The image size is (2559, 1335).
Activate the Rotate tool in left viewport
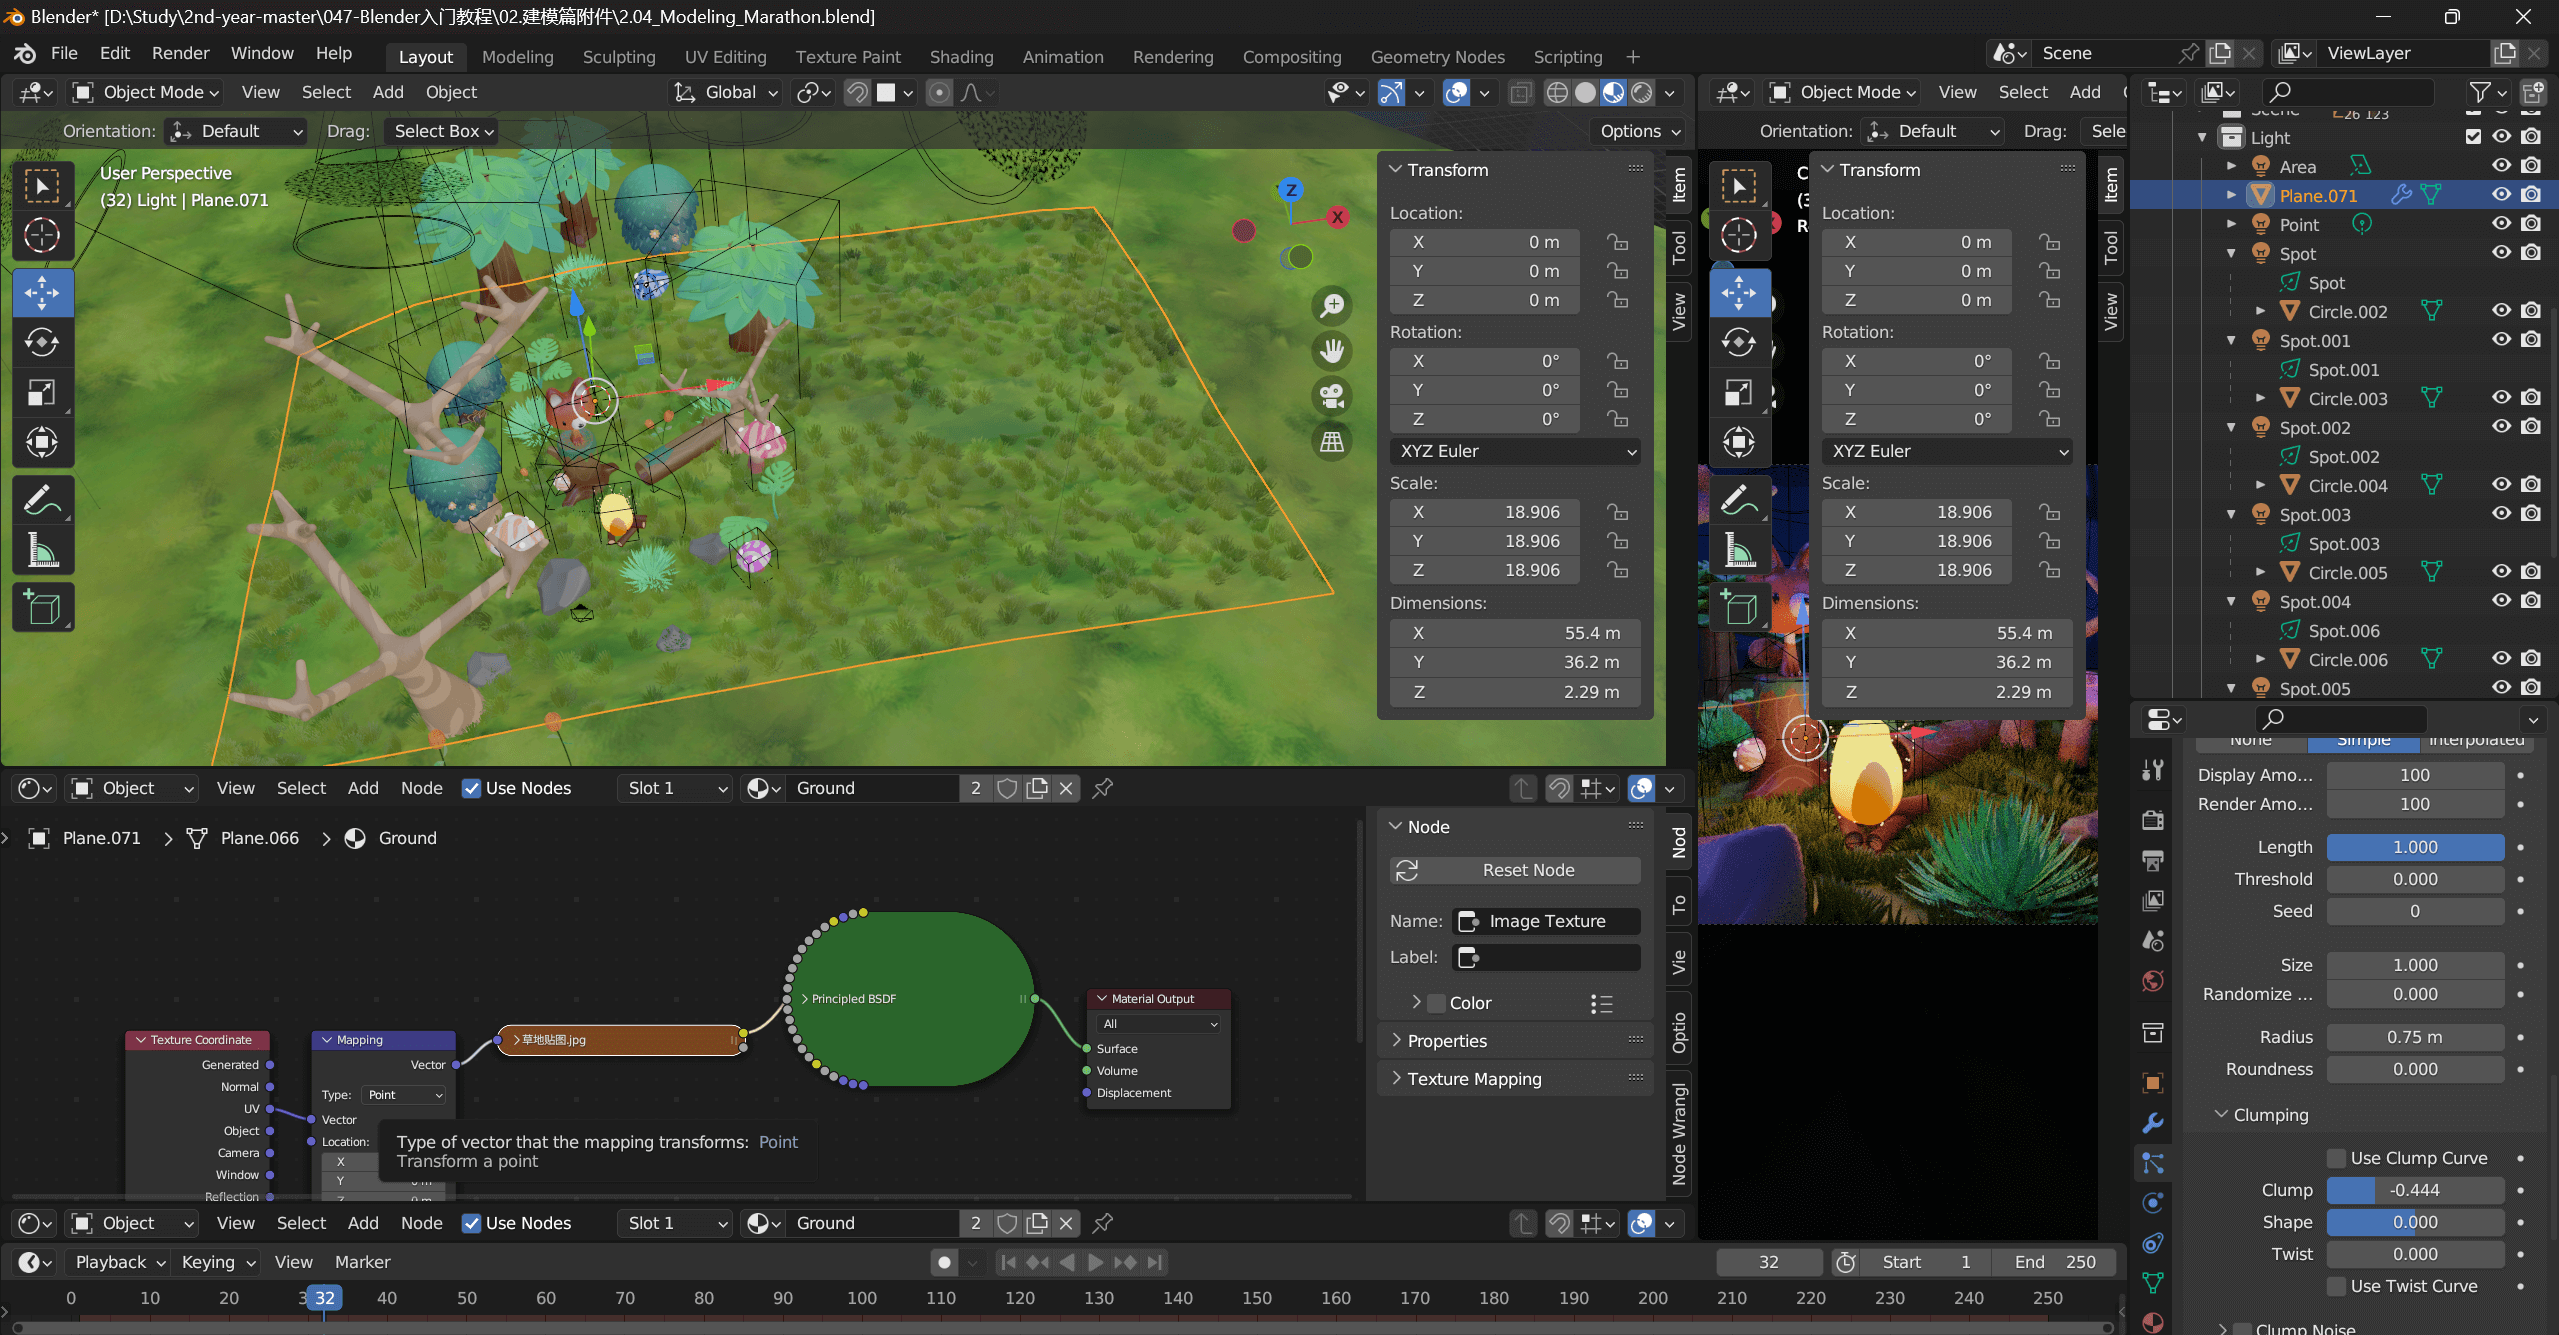[42, 343]
